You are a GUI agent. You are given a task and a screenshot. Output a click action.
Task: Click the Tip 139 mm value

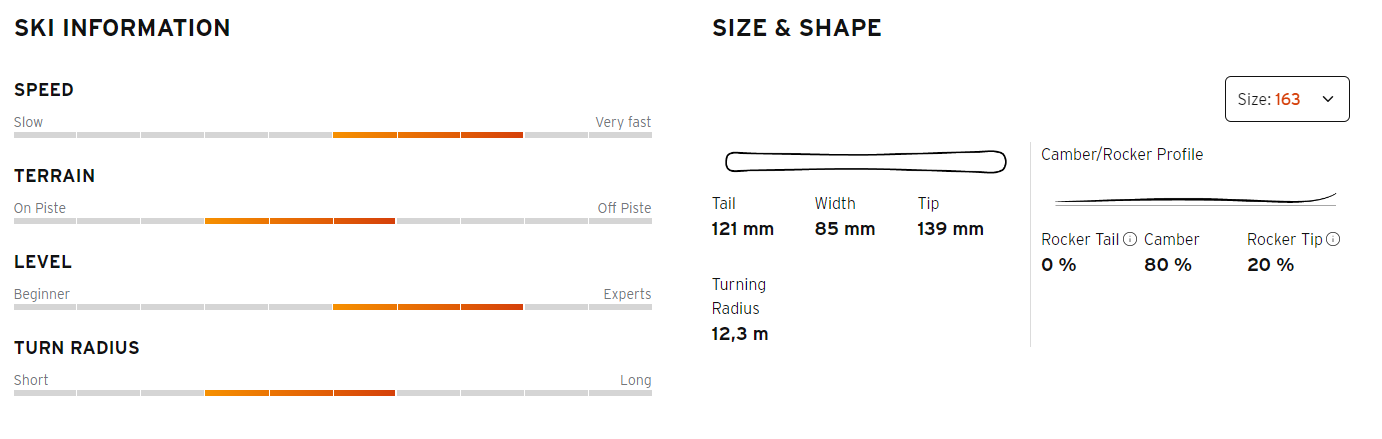coord(950,229)
